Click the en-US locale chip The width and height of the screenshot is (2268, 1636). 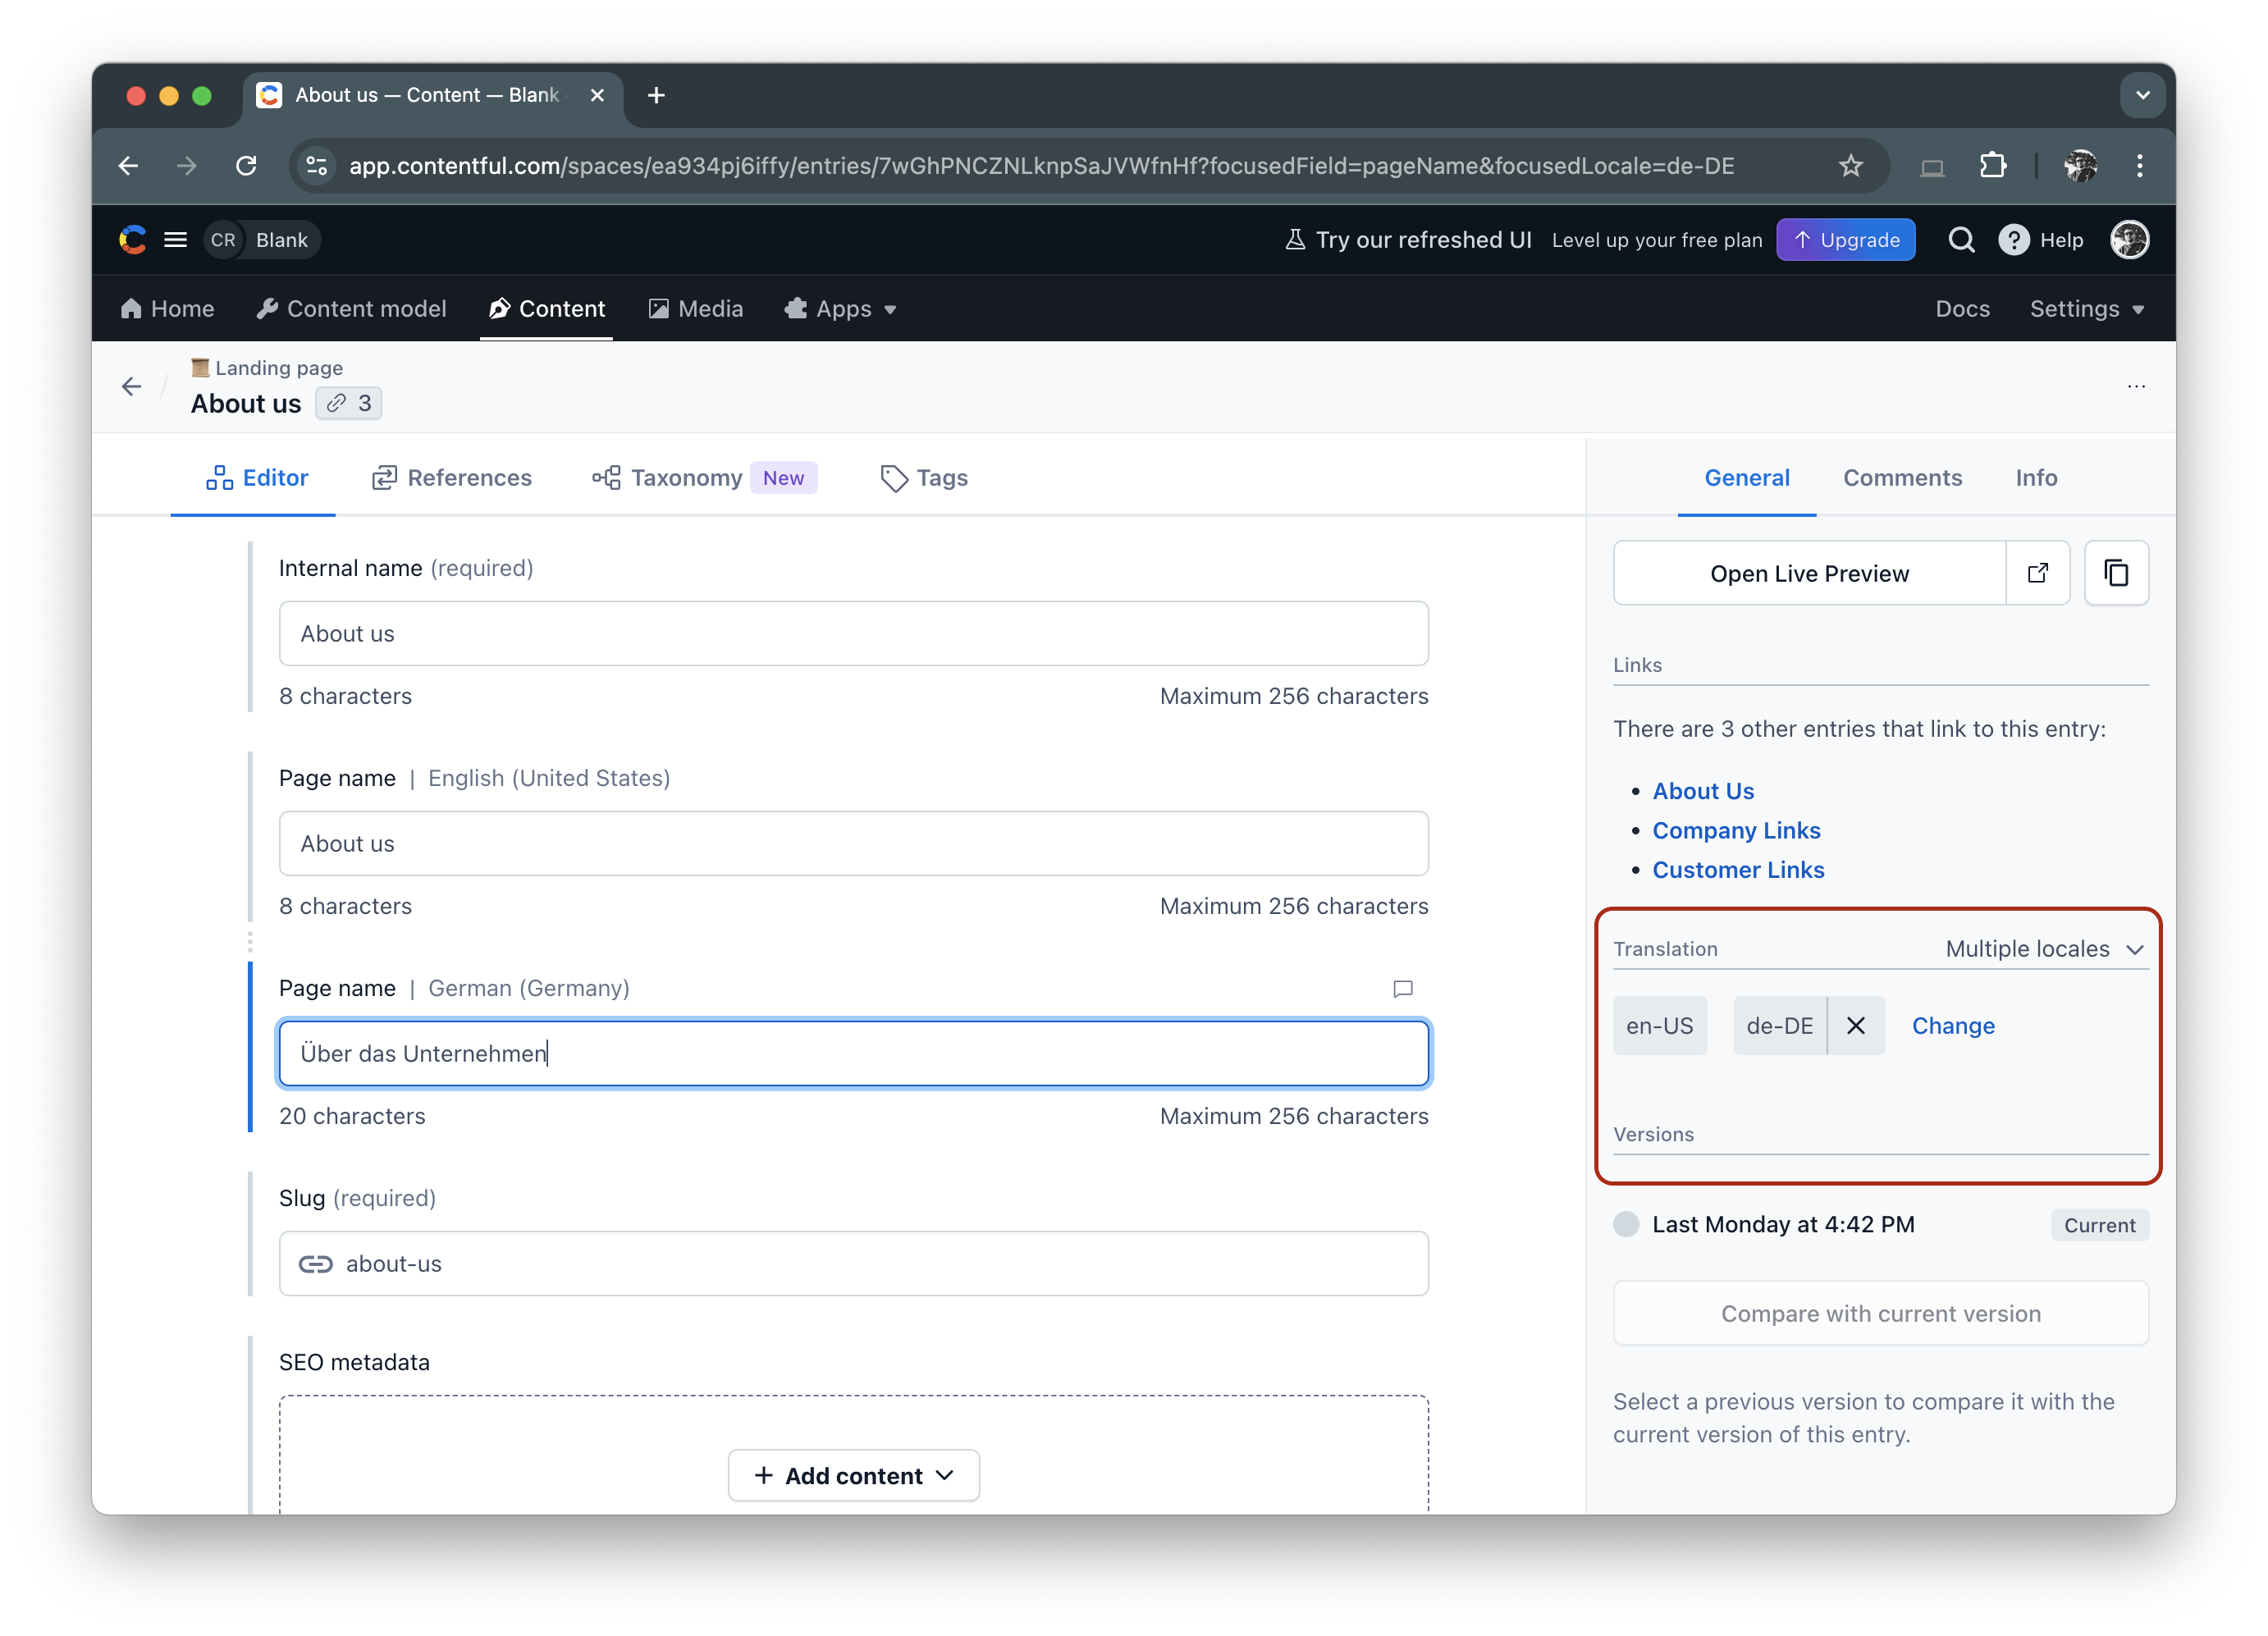pyautogui.click(x=1659, y=1025)
